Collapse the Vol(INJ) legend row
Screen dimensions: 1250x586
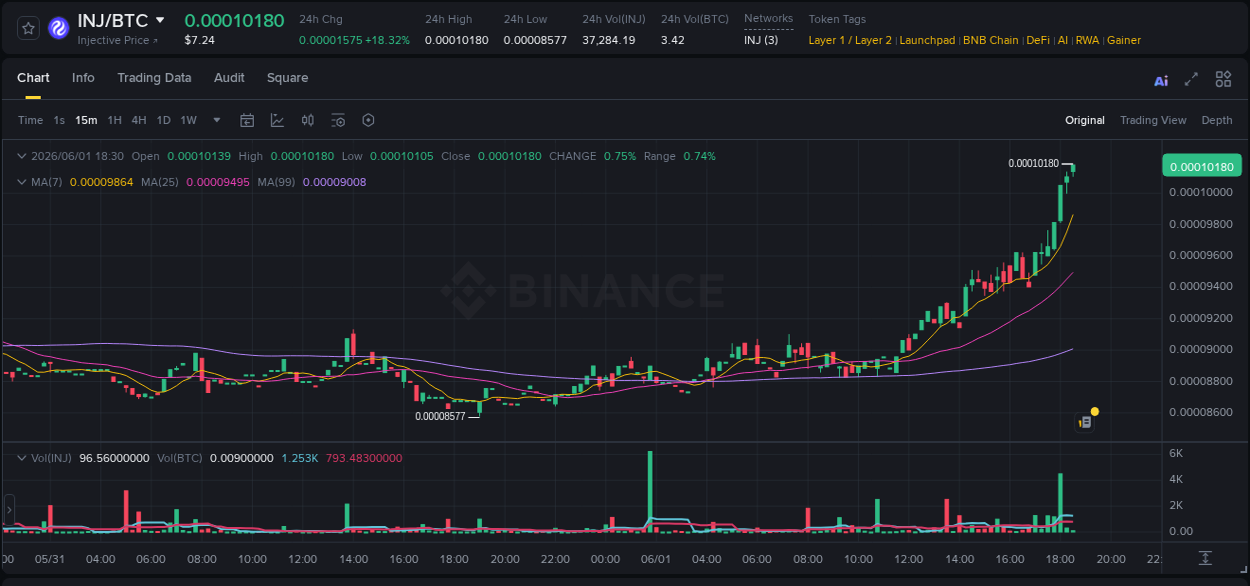(21, 458)
